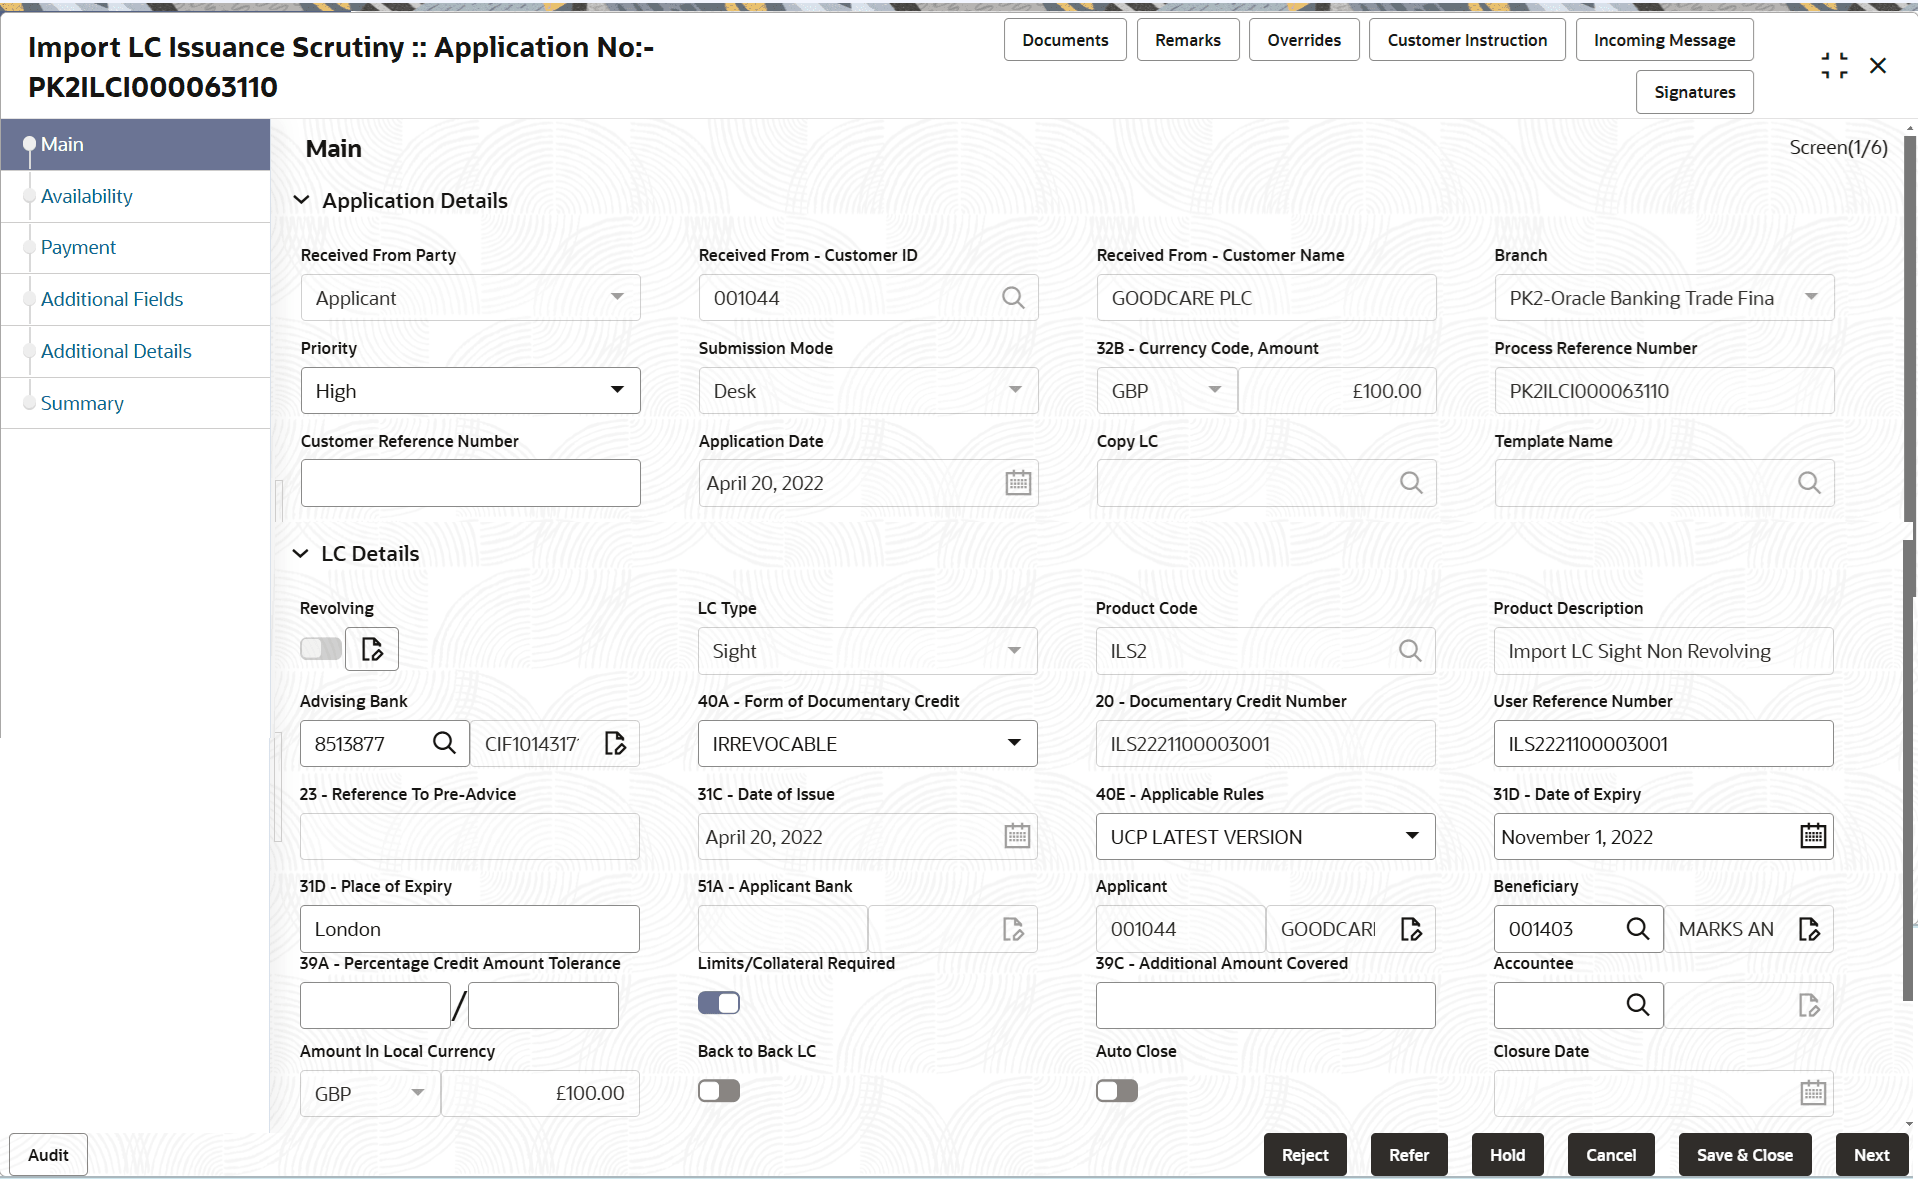
Task: Open Customer Instruction
Action: point(1466,40)
